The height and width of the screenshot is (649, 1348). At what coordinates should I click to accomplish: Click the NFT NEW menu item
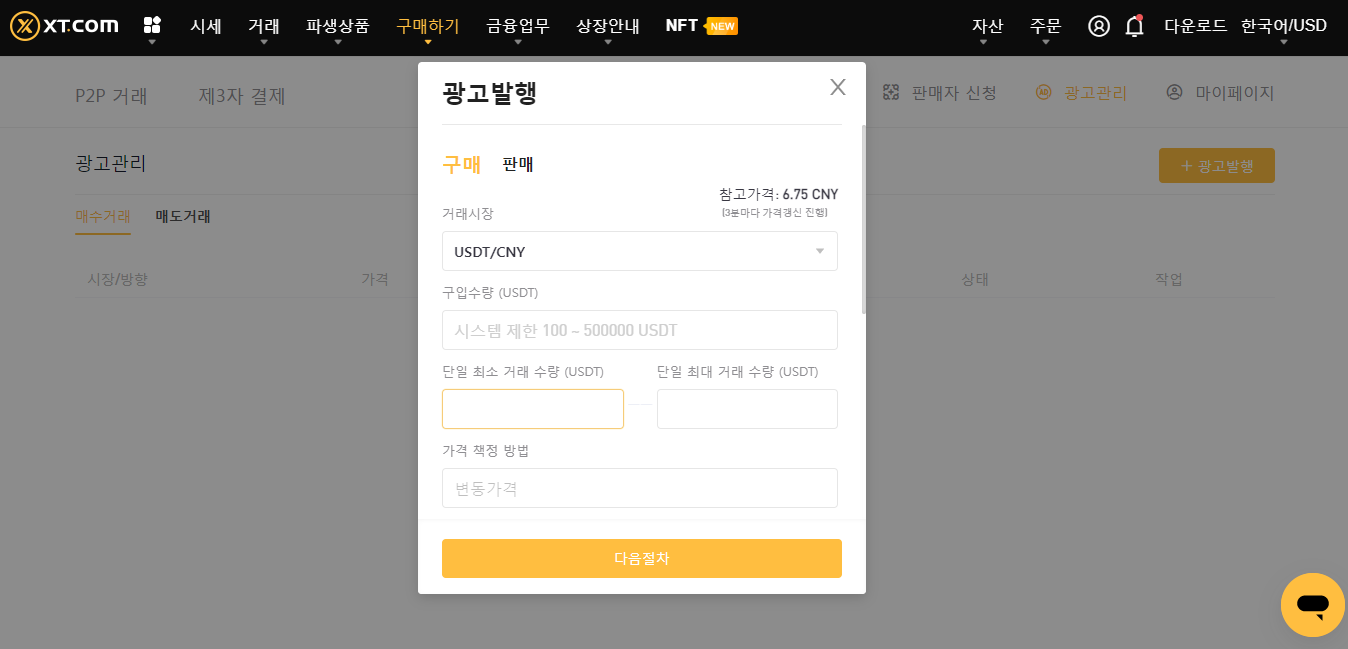point(701,26)
